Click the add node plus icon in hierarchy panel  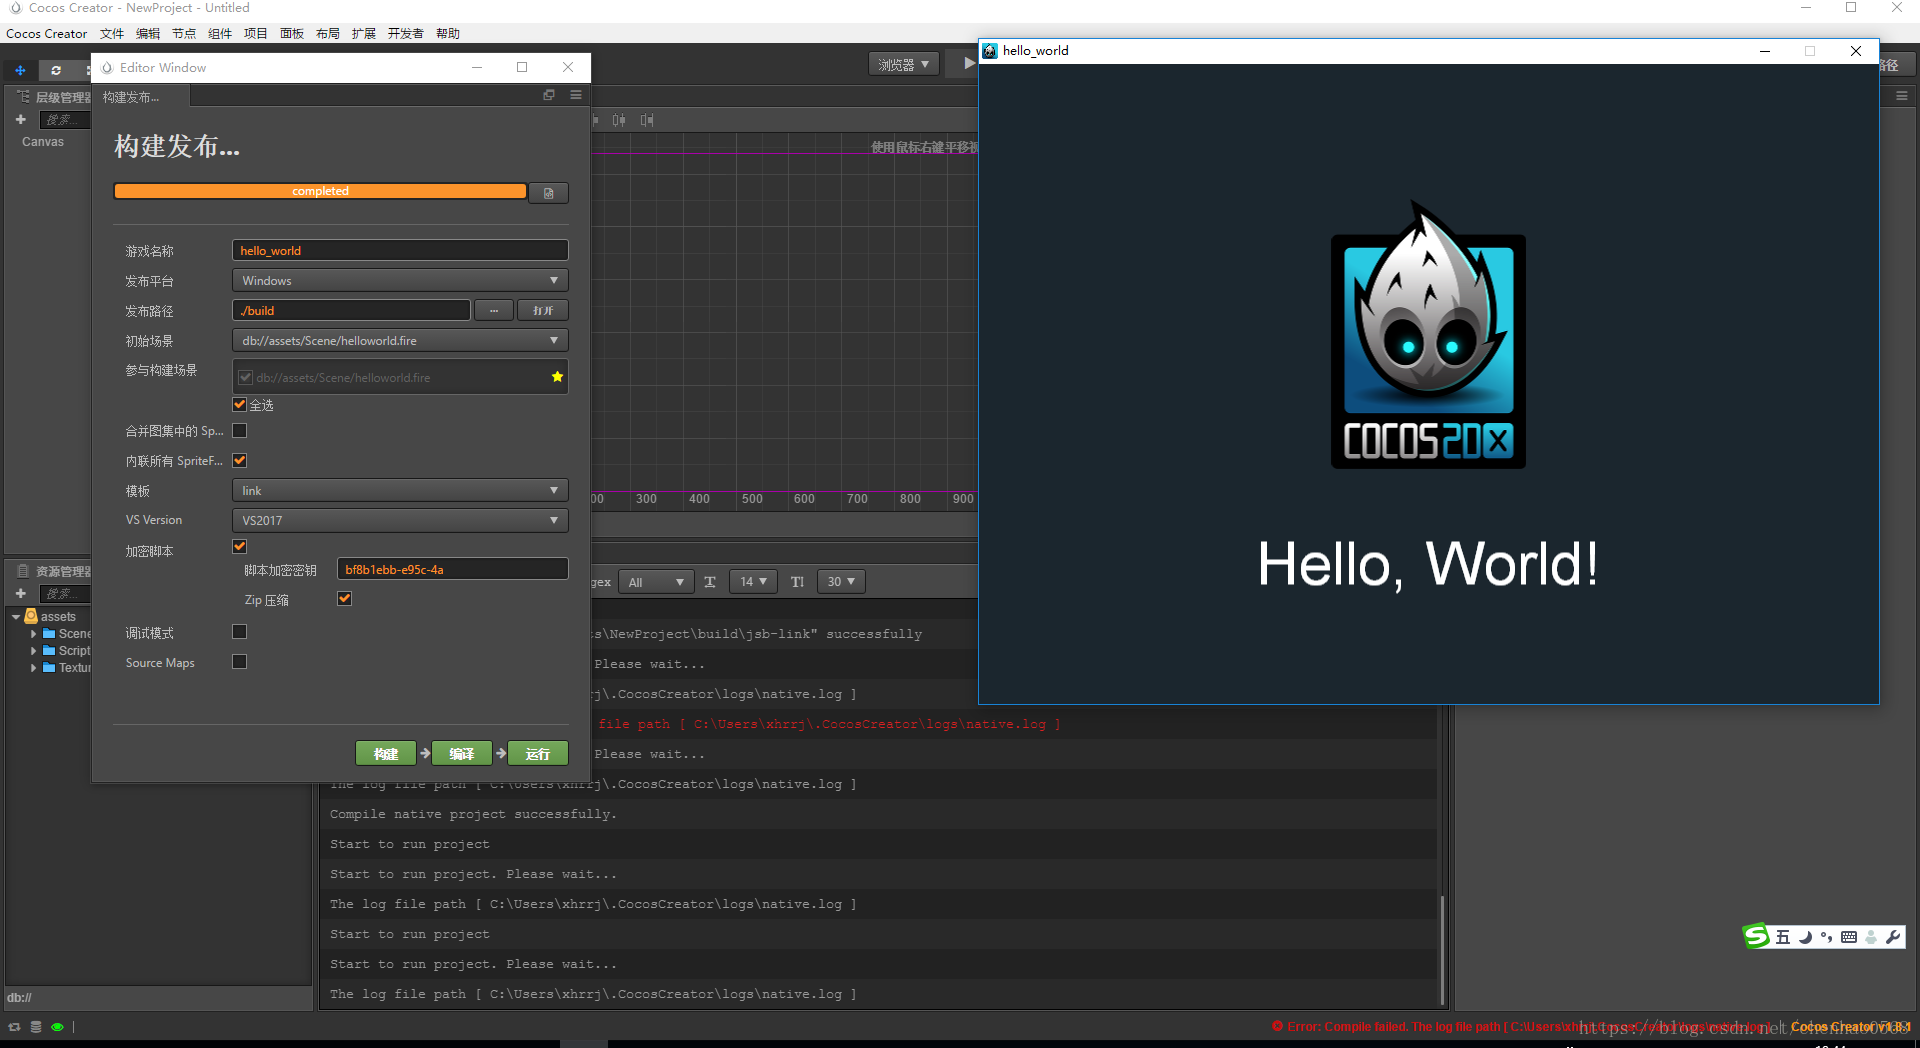coord(20,119)
